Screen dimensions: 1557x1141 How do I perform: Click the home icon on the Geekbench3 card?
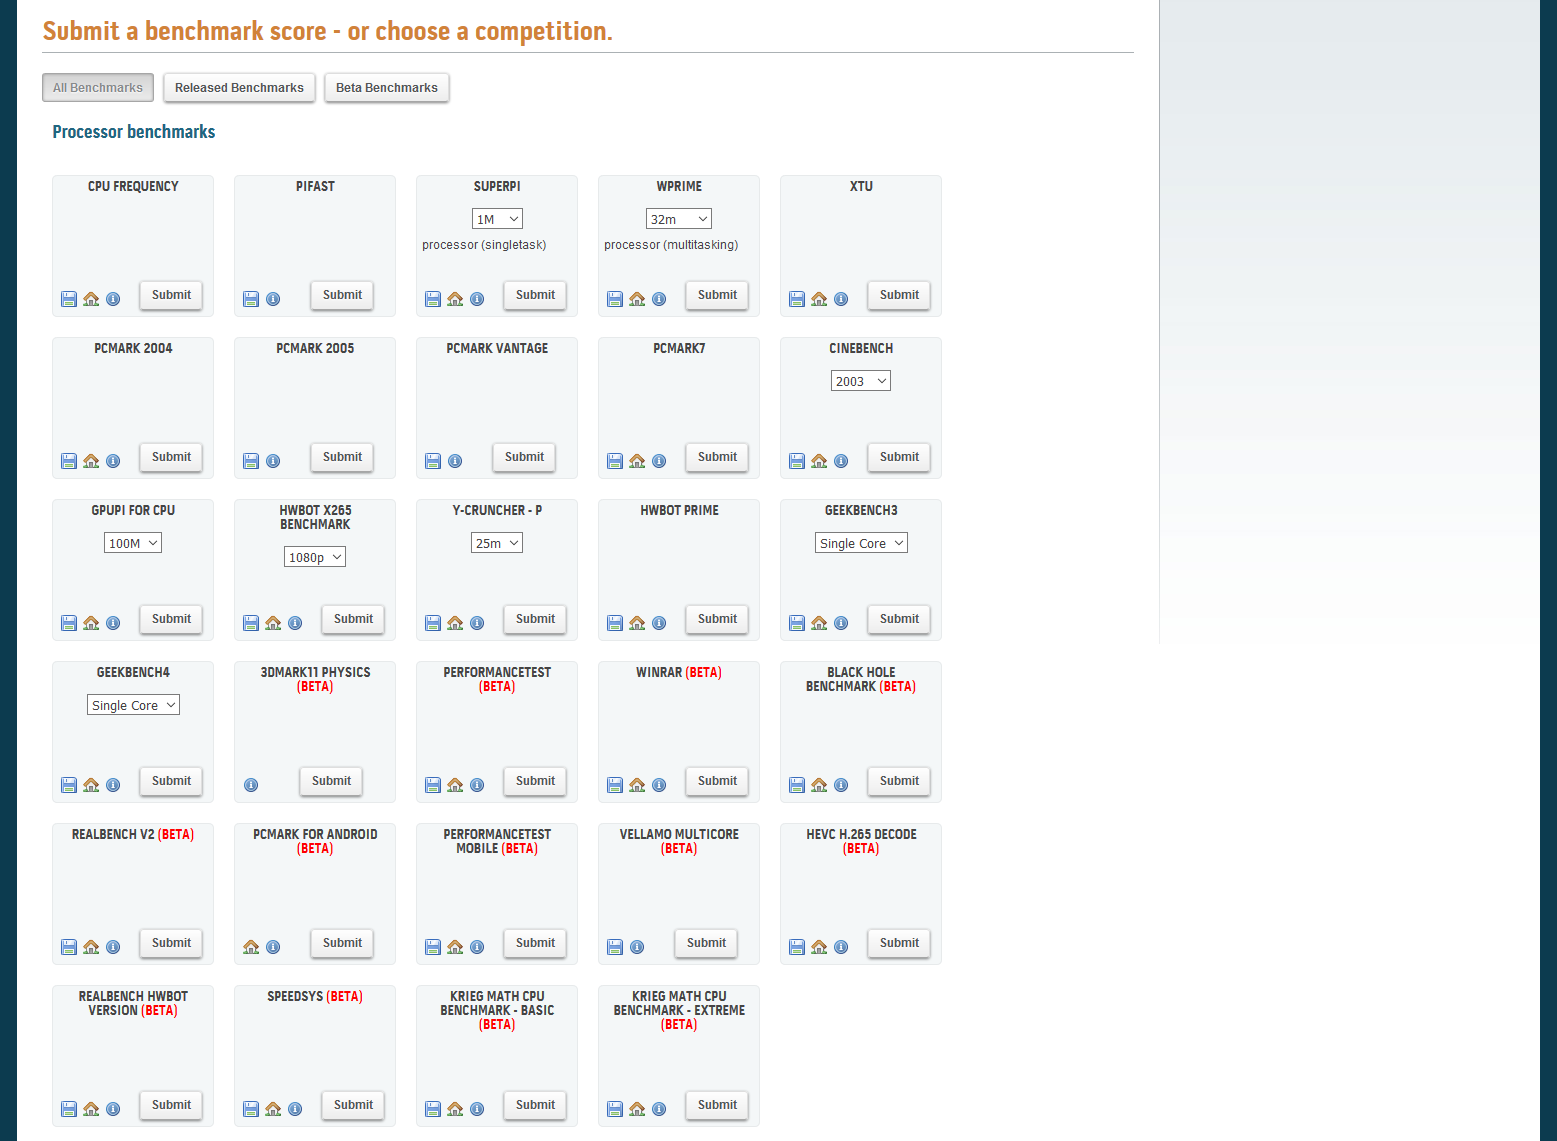pyautogui.click(x=819, y=623)
